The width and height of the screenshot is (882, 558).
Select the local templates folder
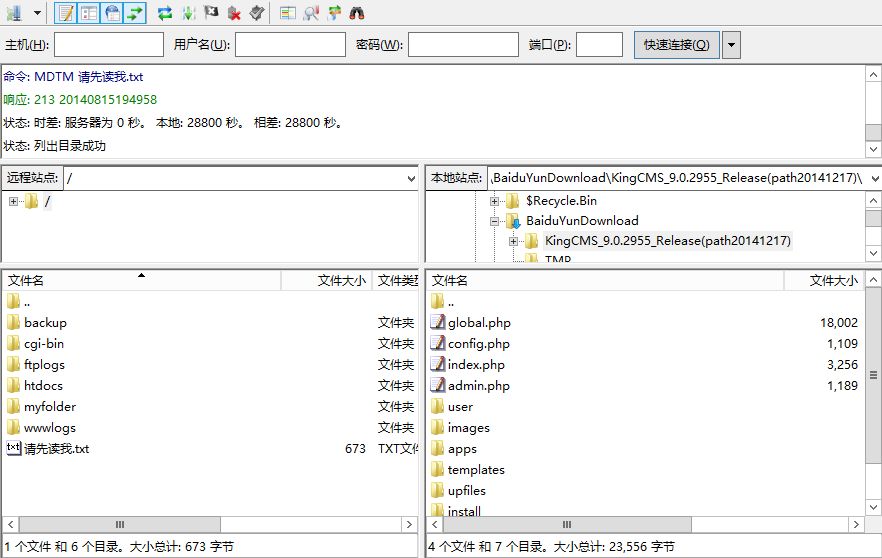[476, 470]
